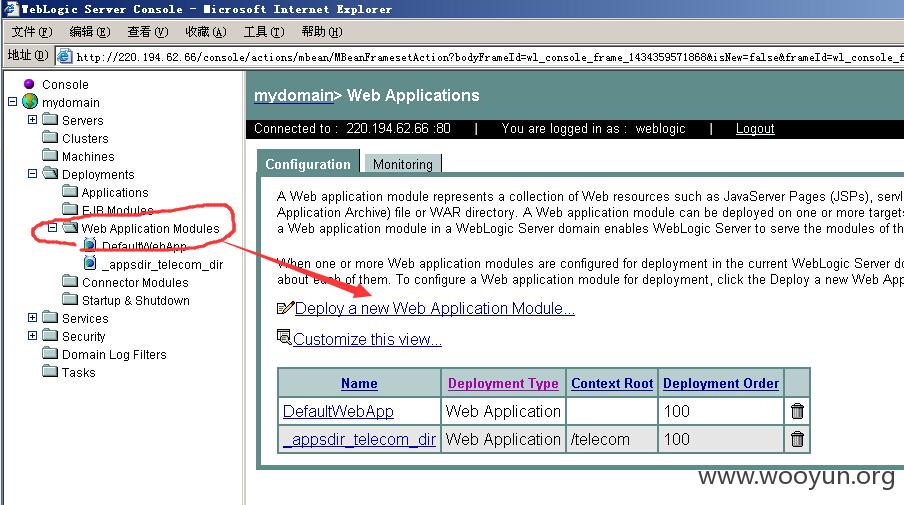Click the pencil icon beside Deploy link

pyautogui.click(x=285, y=308)
